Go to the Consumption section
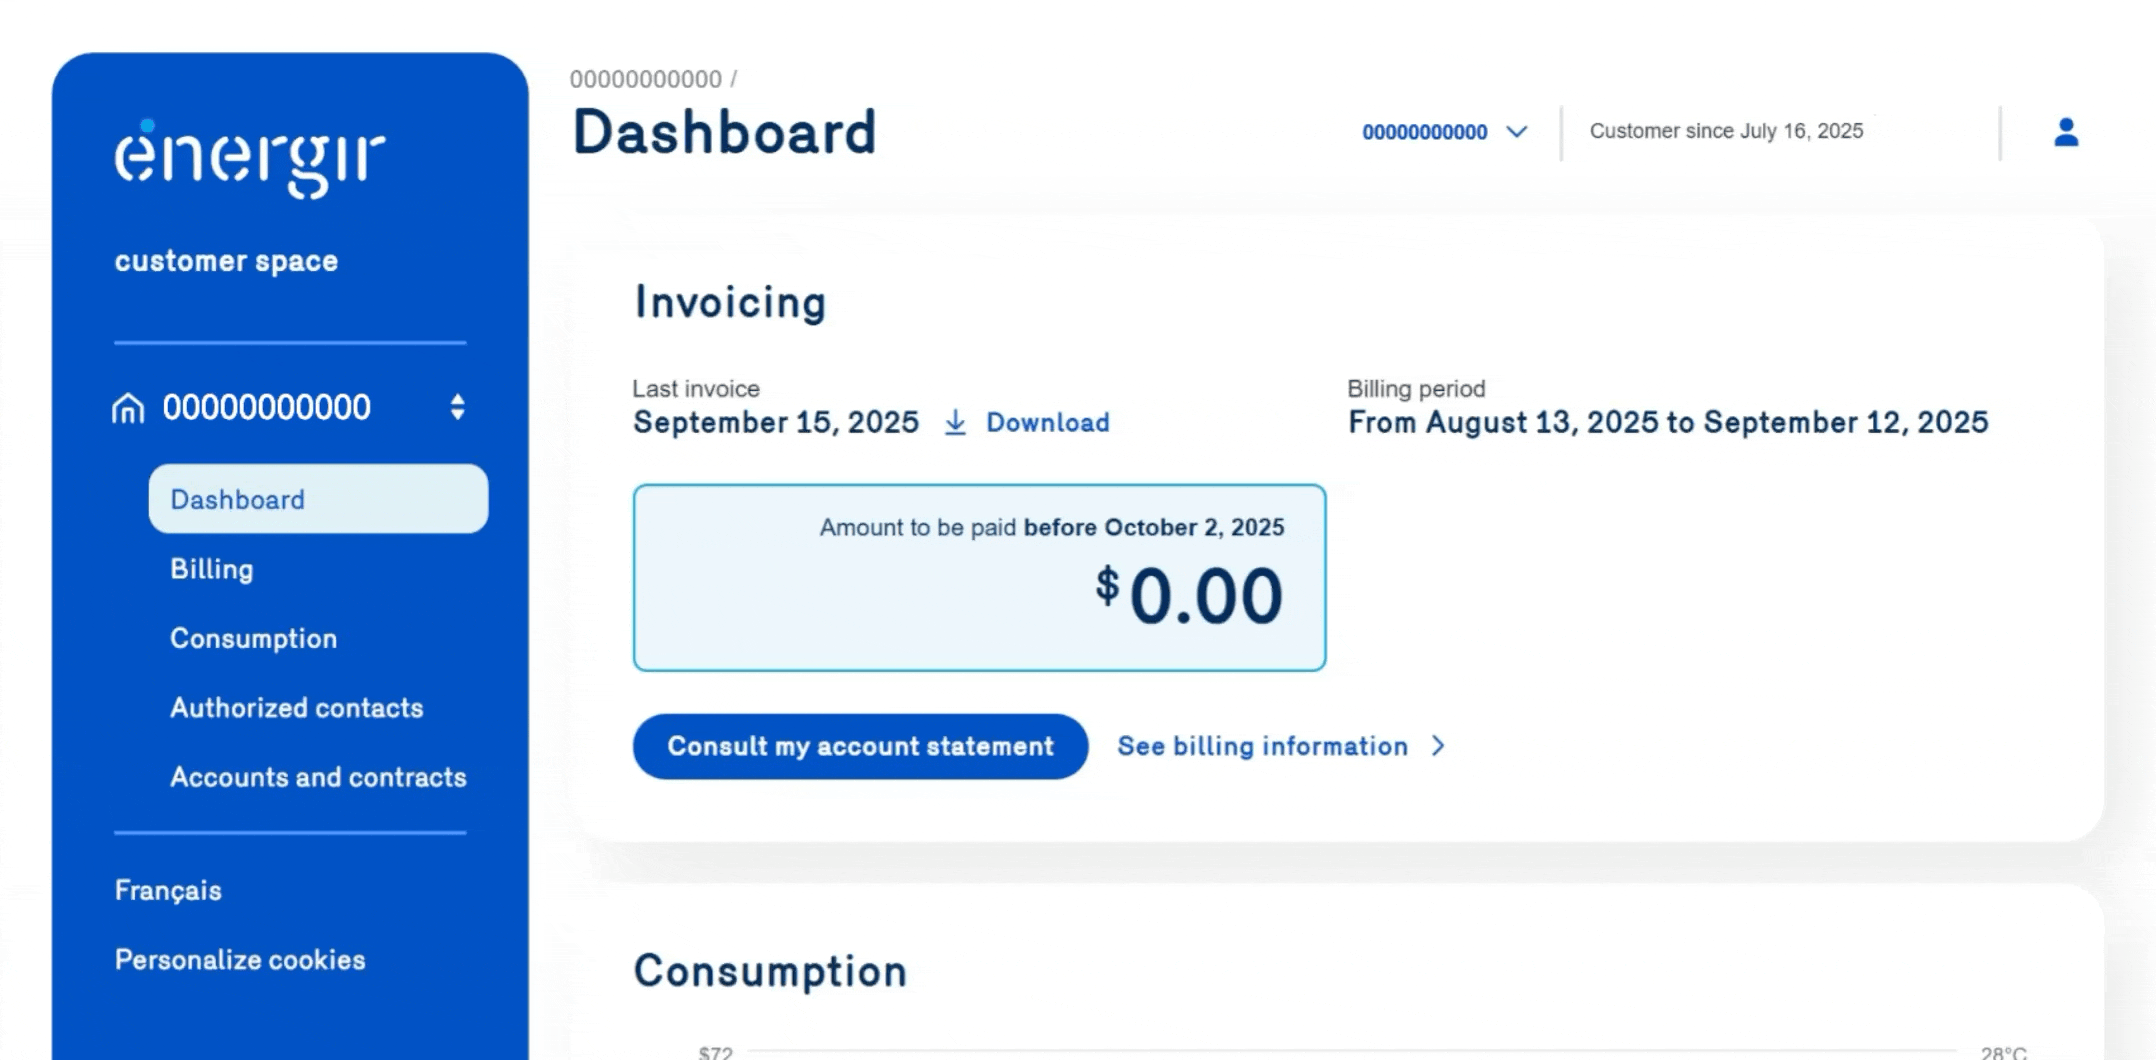 coord(253,638)
